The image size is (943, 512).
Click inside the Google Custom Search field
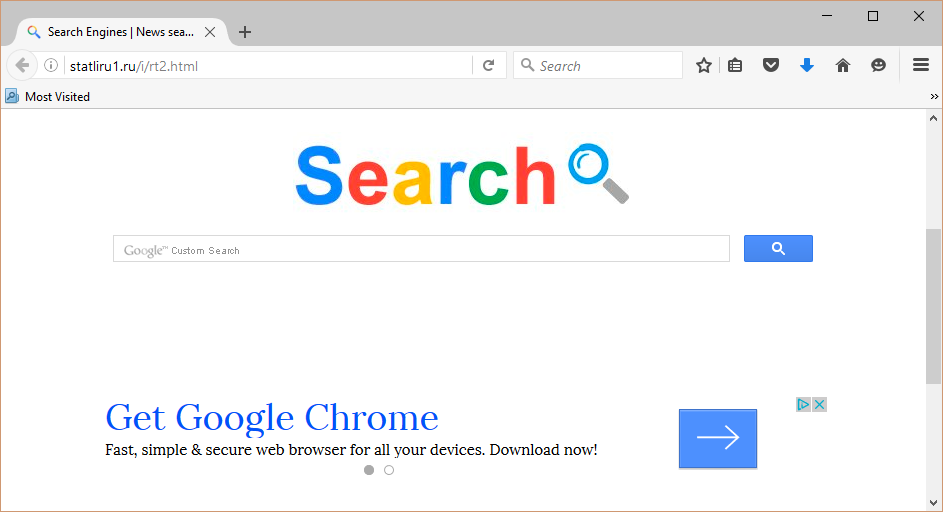coord(421,248)
